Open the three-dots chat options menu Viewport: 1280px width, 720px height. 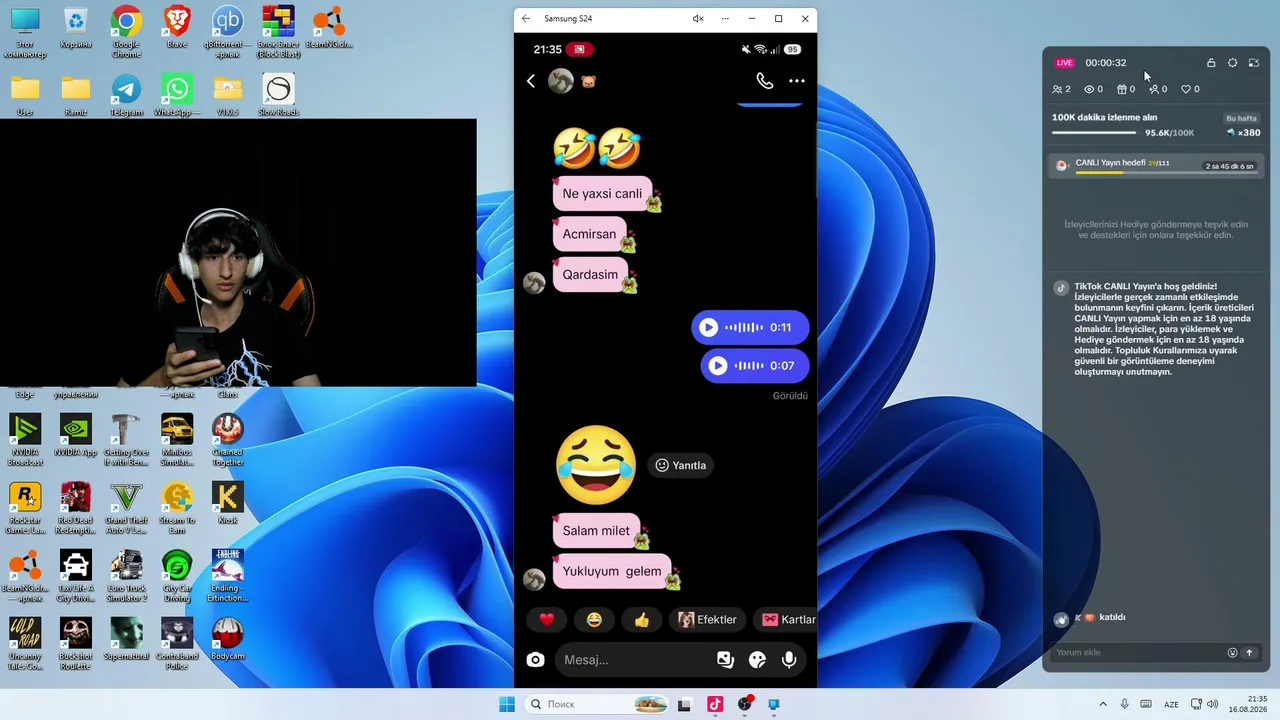coord(796,81)
